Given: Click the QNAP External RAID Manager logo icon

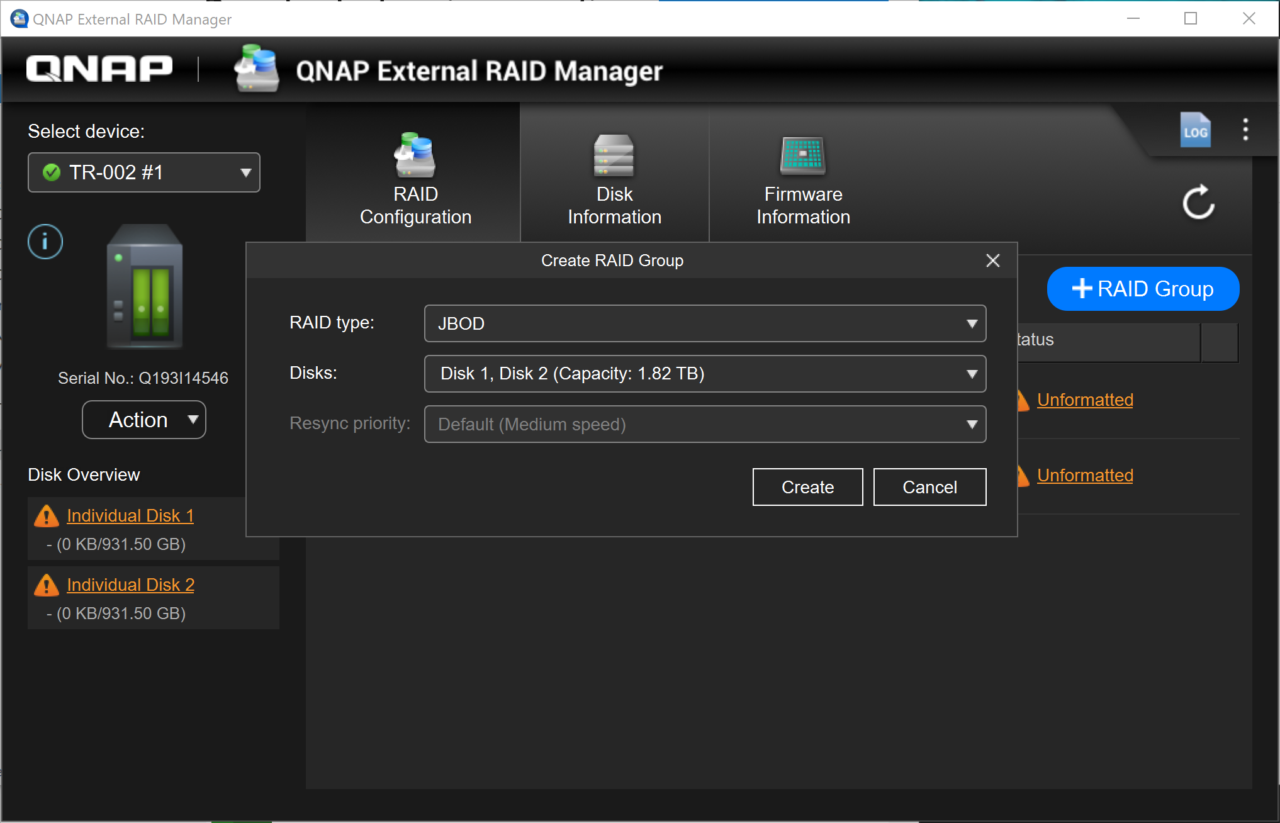Looking at the screenshot, I should (256, 68).
